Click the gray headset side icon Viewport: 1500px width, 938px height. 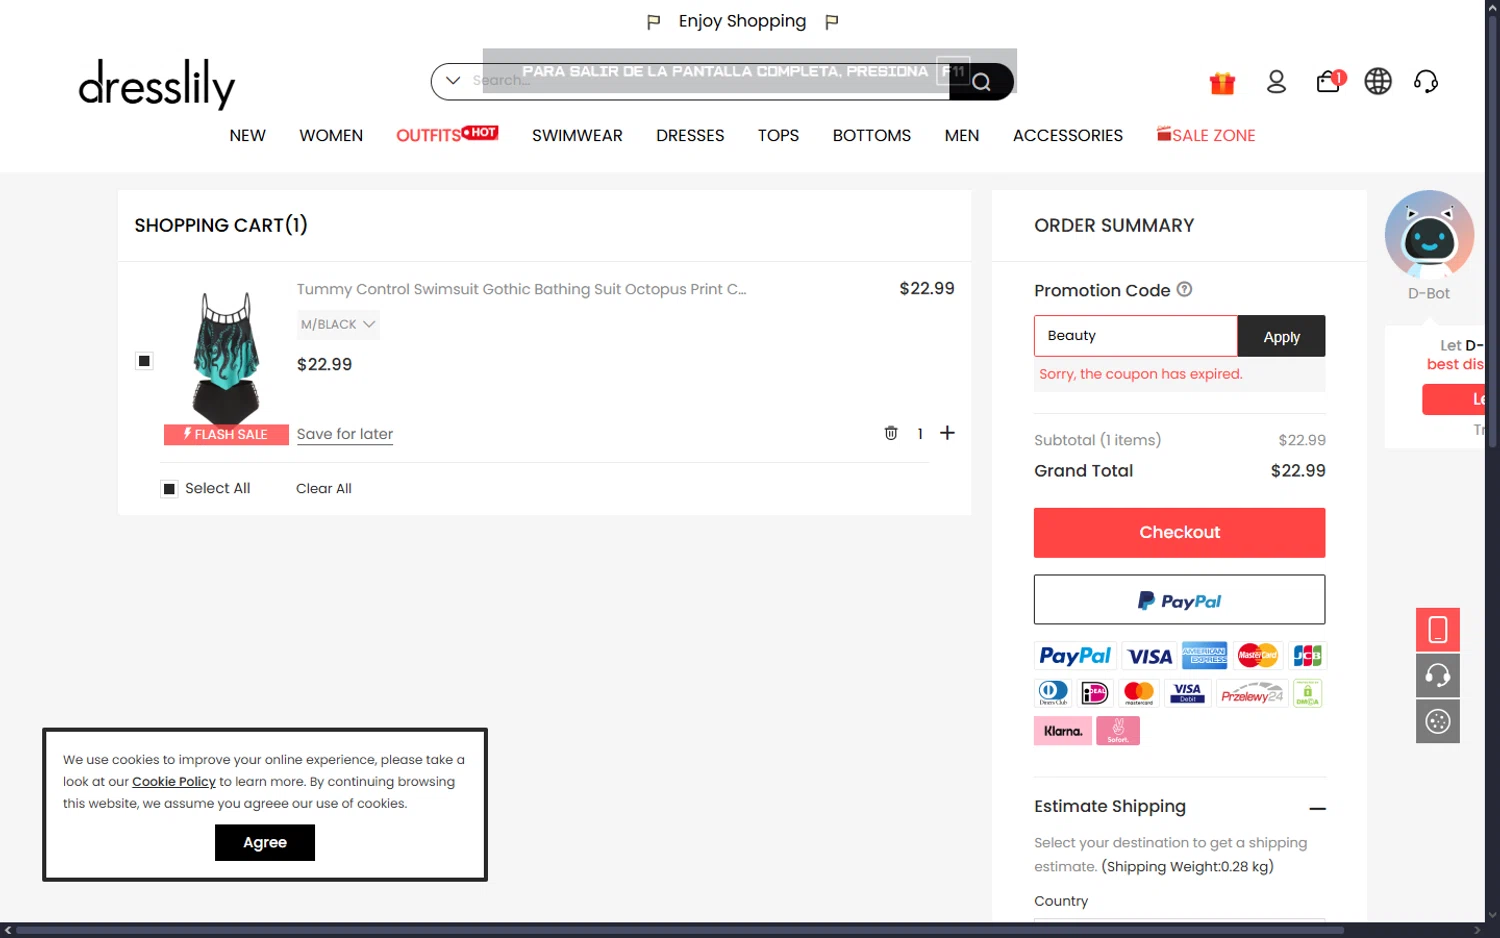1438,676
